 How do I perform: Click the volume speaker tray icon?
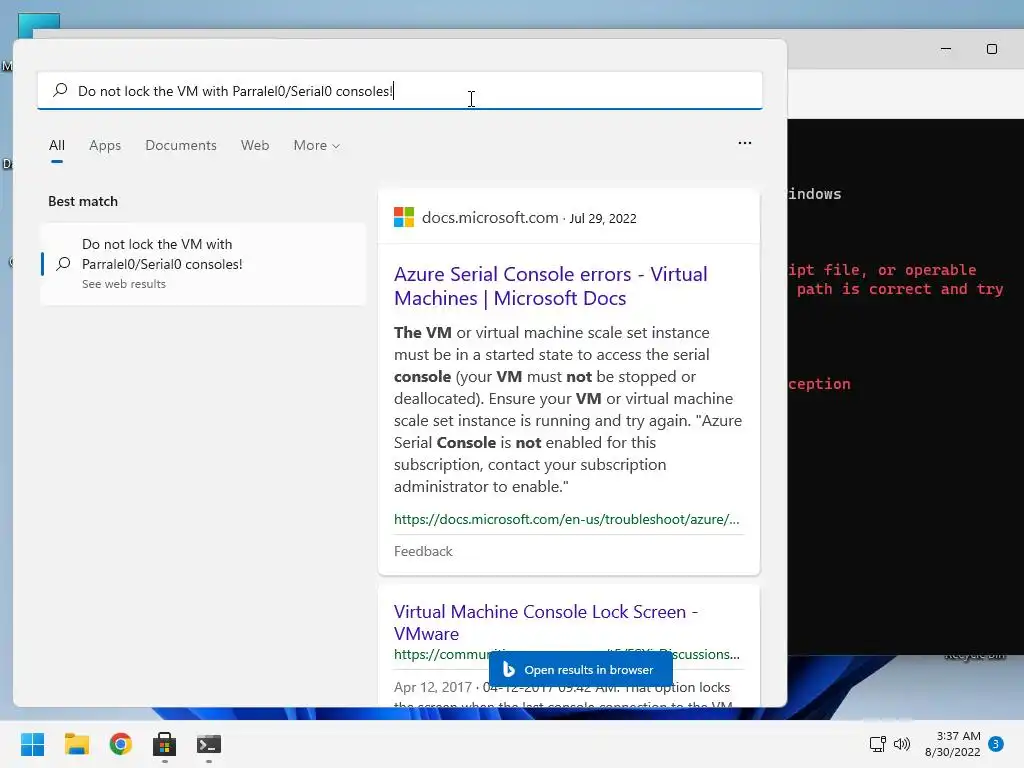coord(902,744)
